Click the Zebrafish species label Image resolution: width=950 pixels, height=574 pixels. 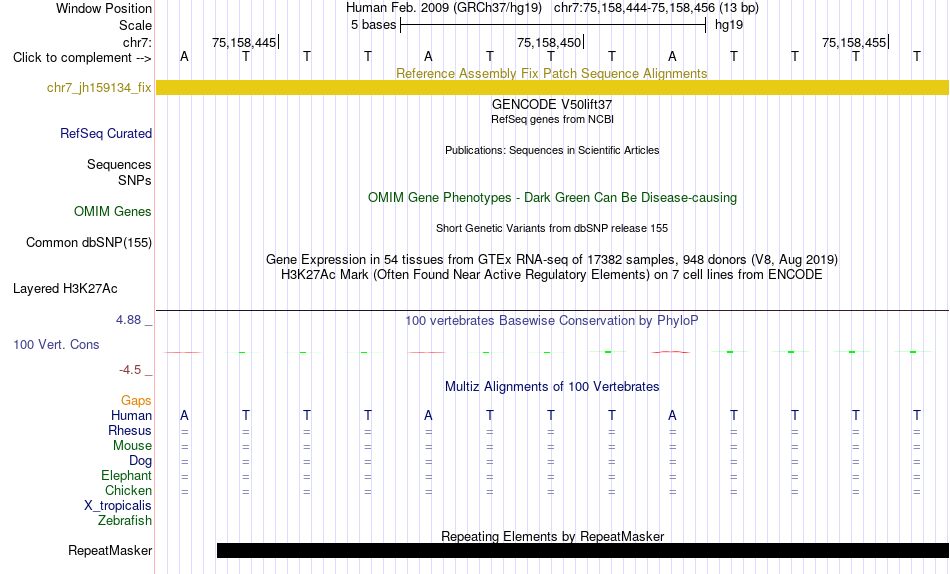125,521
